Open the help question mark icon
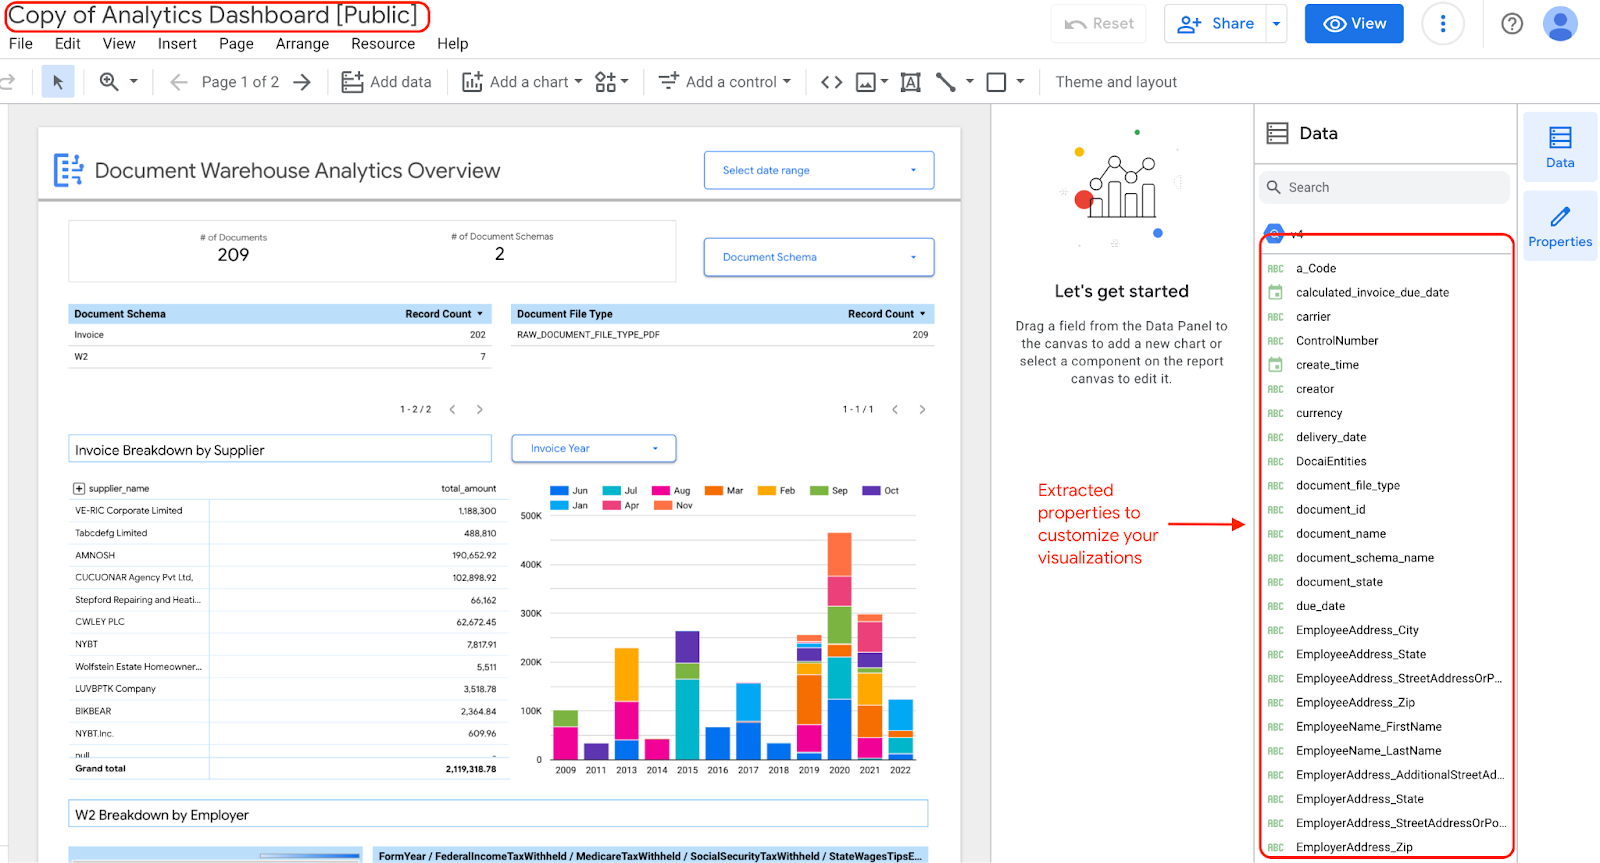Viewport: 1600px width, 863px height. tap(1511, 24)
